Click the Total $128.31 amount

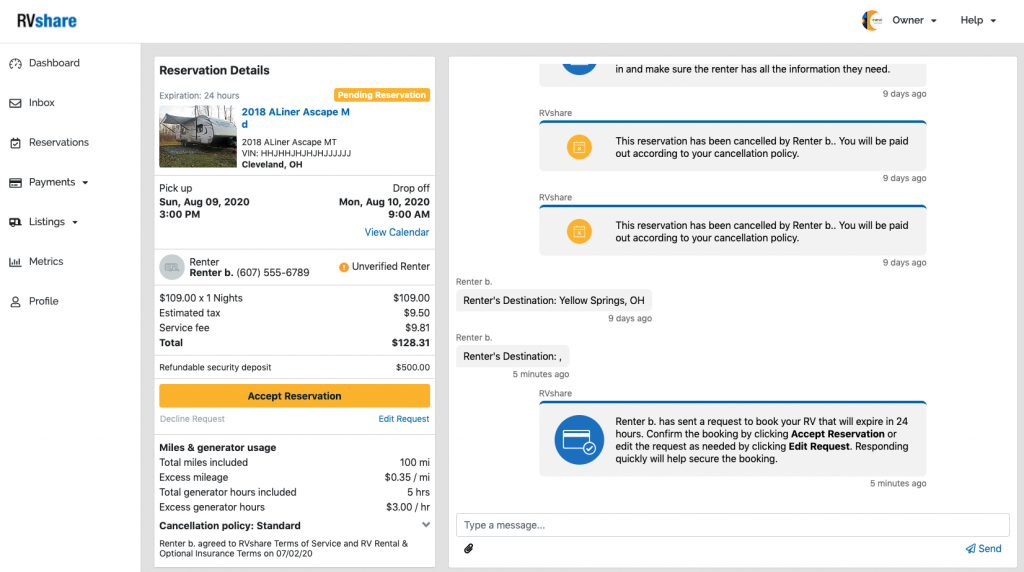click(x=411, y=343)
